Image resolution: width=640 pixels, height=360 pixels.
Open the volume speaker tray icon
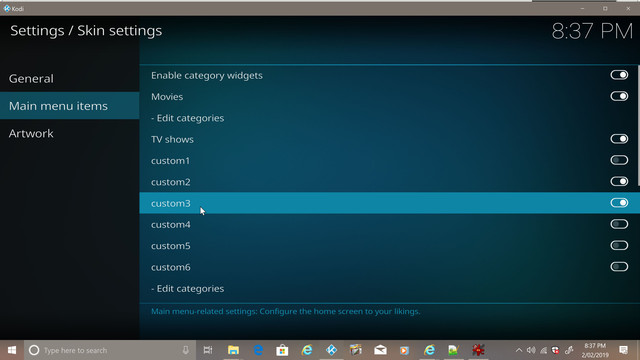click(x=531, y=350)
